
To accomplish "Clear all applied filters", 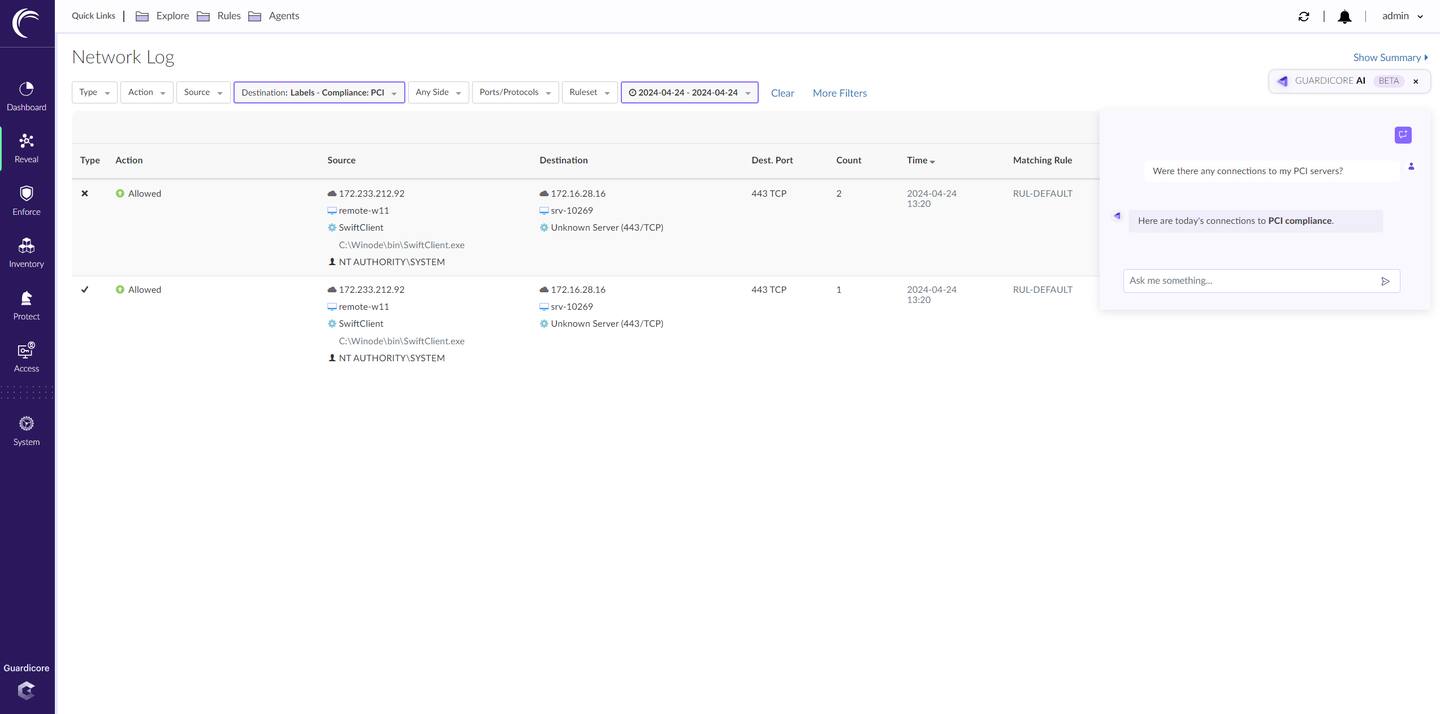I will pyautogui.click(x=782, y=93).
